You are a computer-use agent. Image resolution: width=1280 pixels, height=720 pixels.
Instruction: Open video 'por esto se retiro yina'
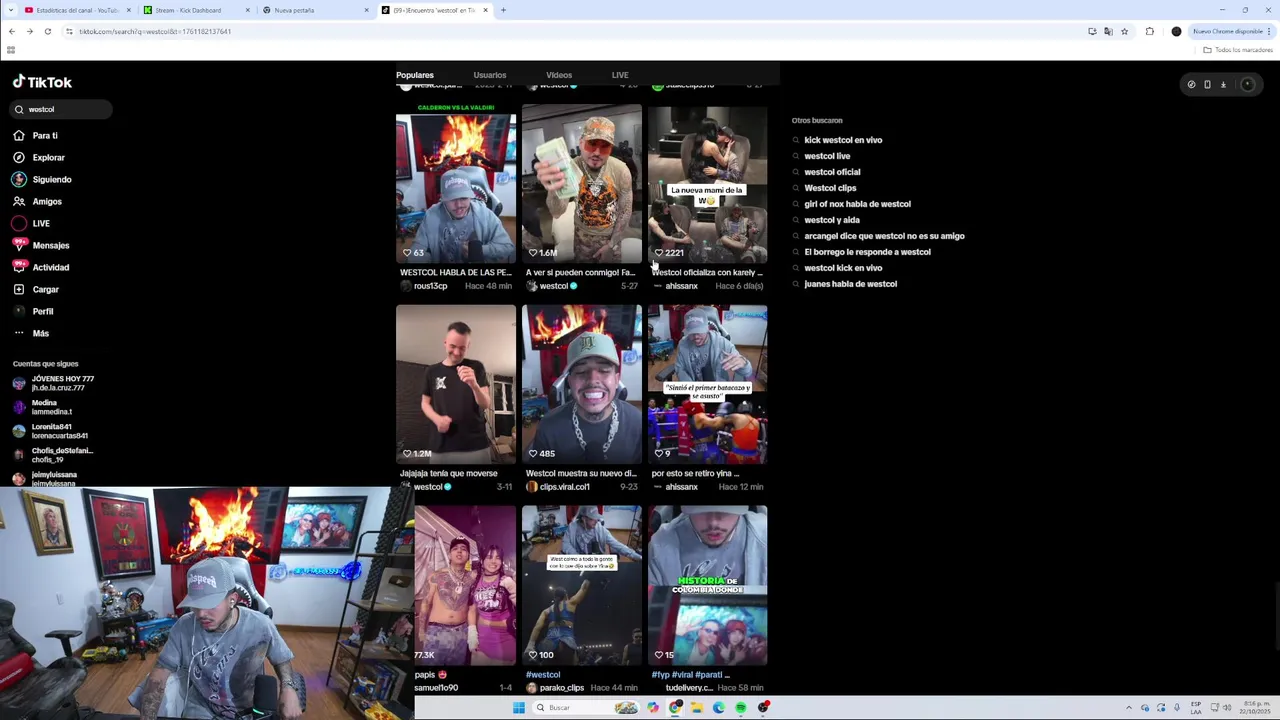click(707, 385)
